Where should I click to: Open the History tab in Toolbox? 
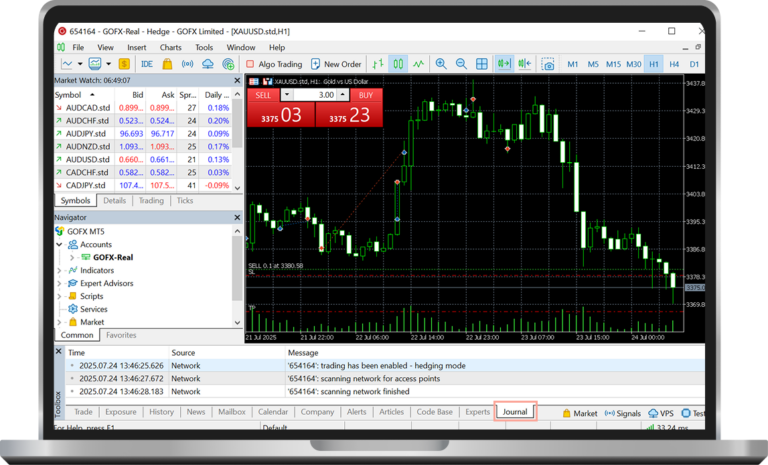(161, 412)
